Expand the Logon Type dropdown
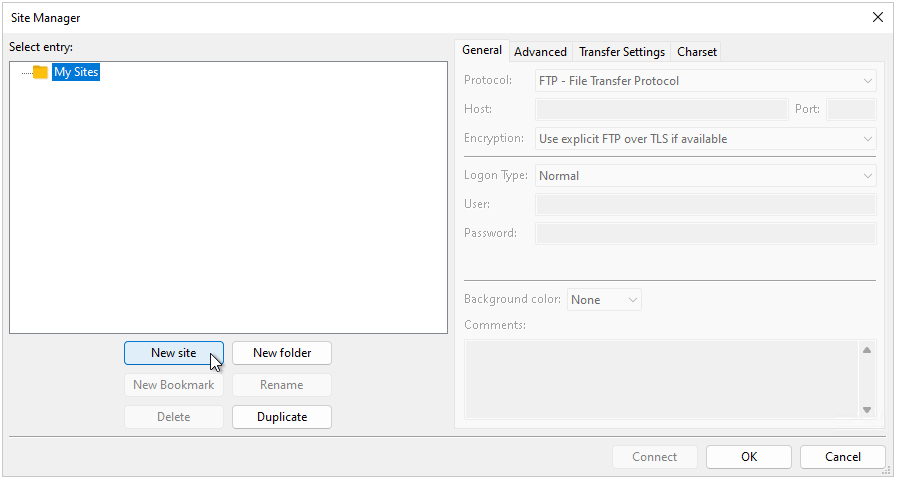This screenshot has height=480, width=897. coord(706,176)
